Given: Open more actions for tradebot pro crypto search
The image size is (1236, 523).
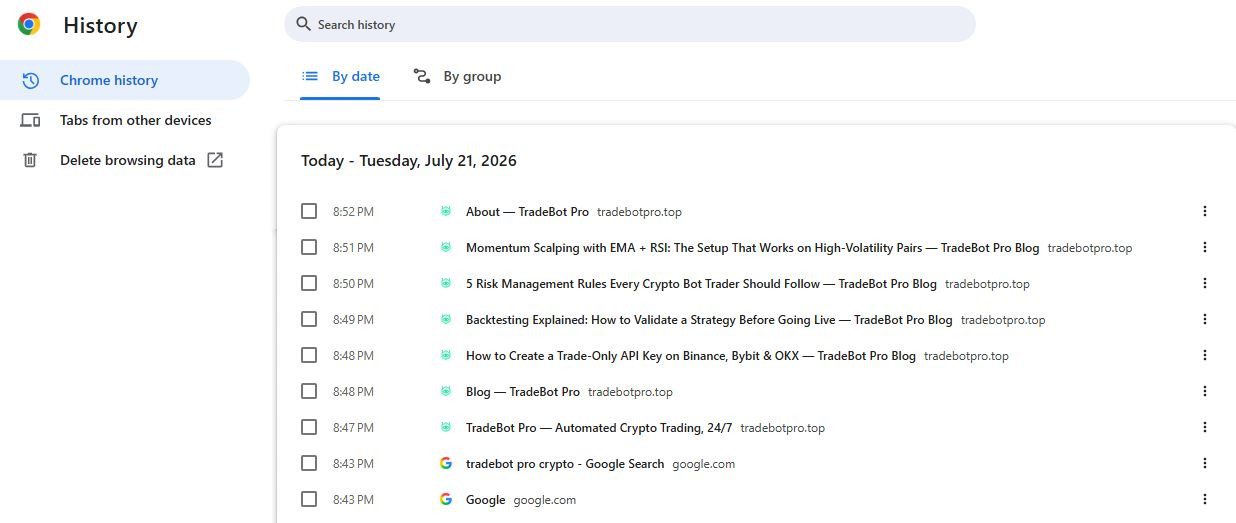Looking at the screenshot, I should point(1205,463).
